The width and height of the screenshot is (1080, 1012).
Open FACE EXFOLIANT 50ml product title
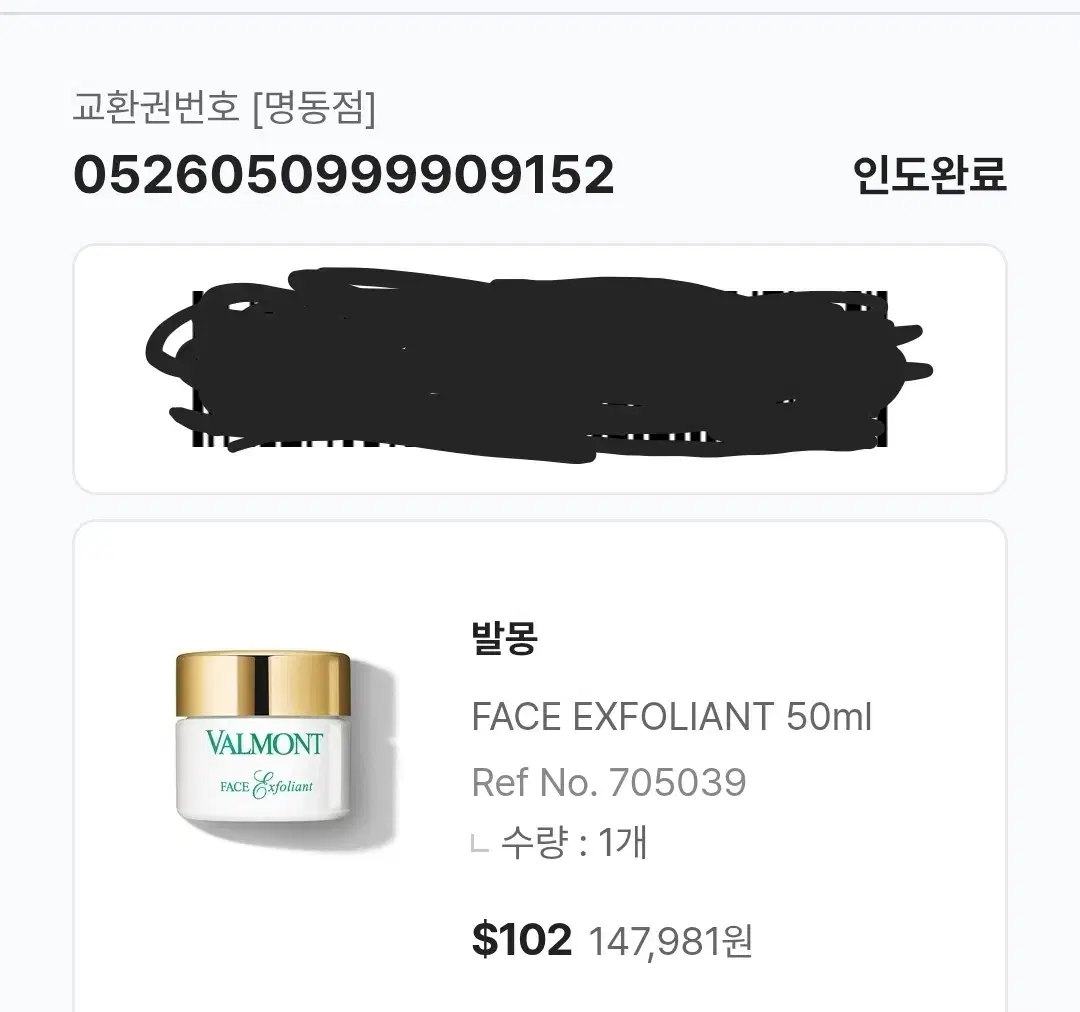[672, 716]
